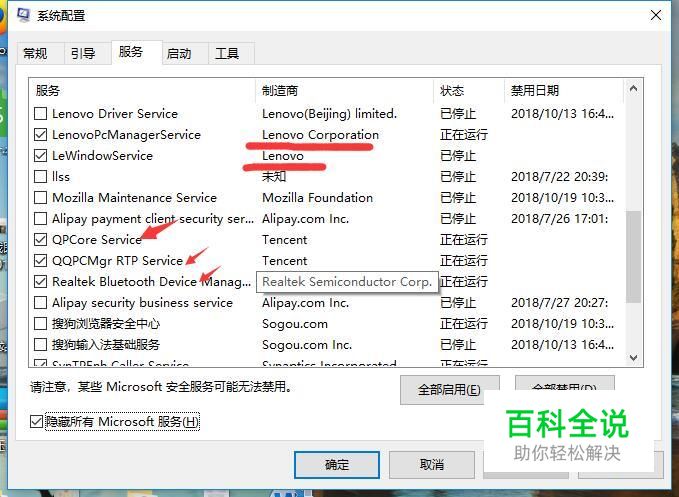
Task: Click date 2018/7/27 20:27 cell
Action: click(559, 303)
